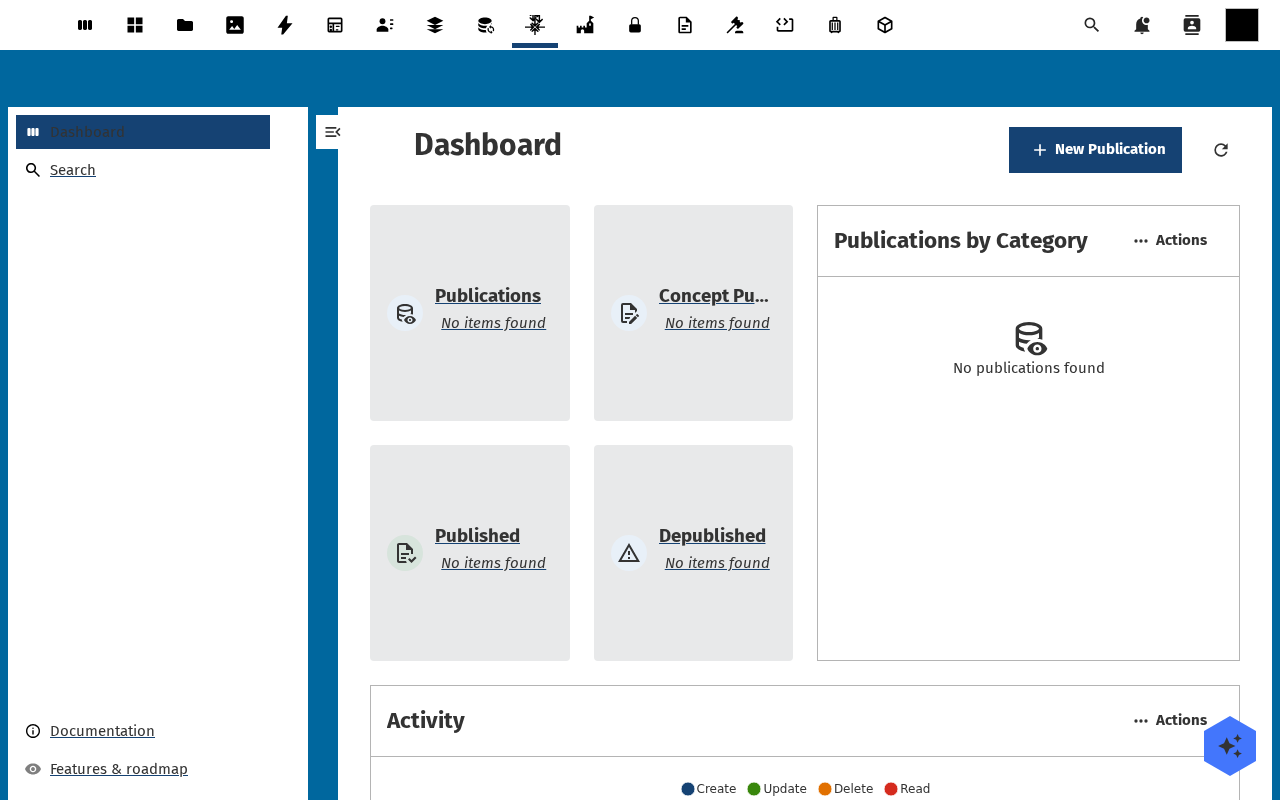
Task: Select Dashboard in the sidebar
Action: (x=143, y=132)
